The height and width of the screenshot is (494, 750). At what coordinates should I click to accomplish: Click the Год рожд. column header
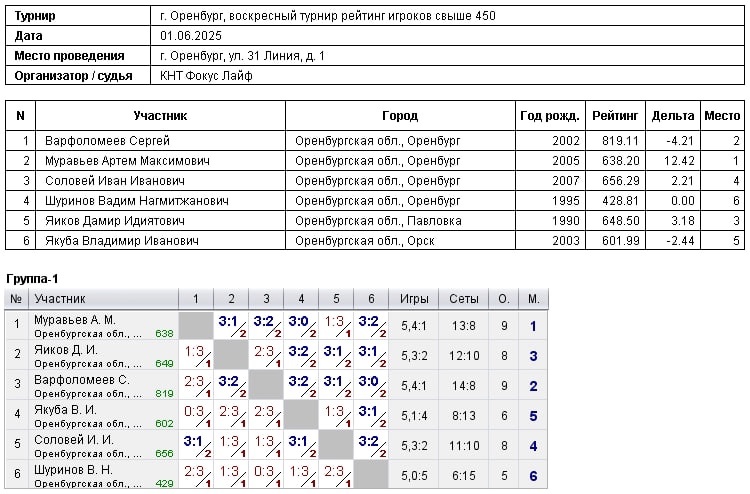point(548,116)
